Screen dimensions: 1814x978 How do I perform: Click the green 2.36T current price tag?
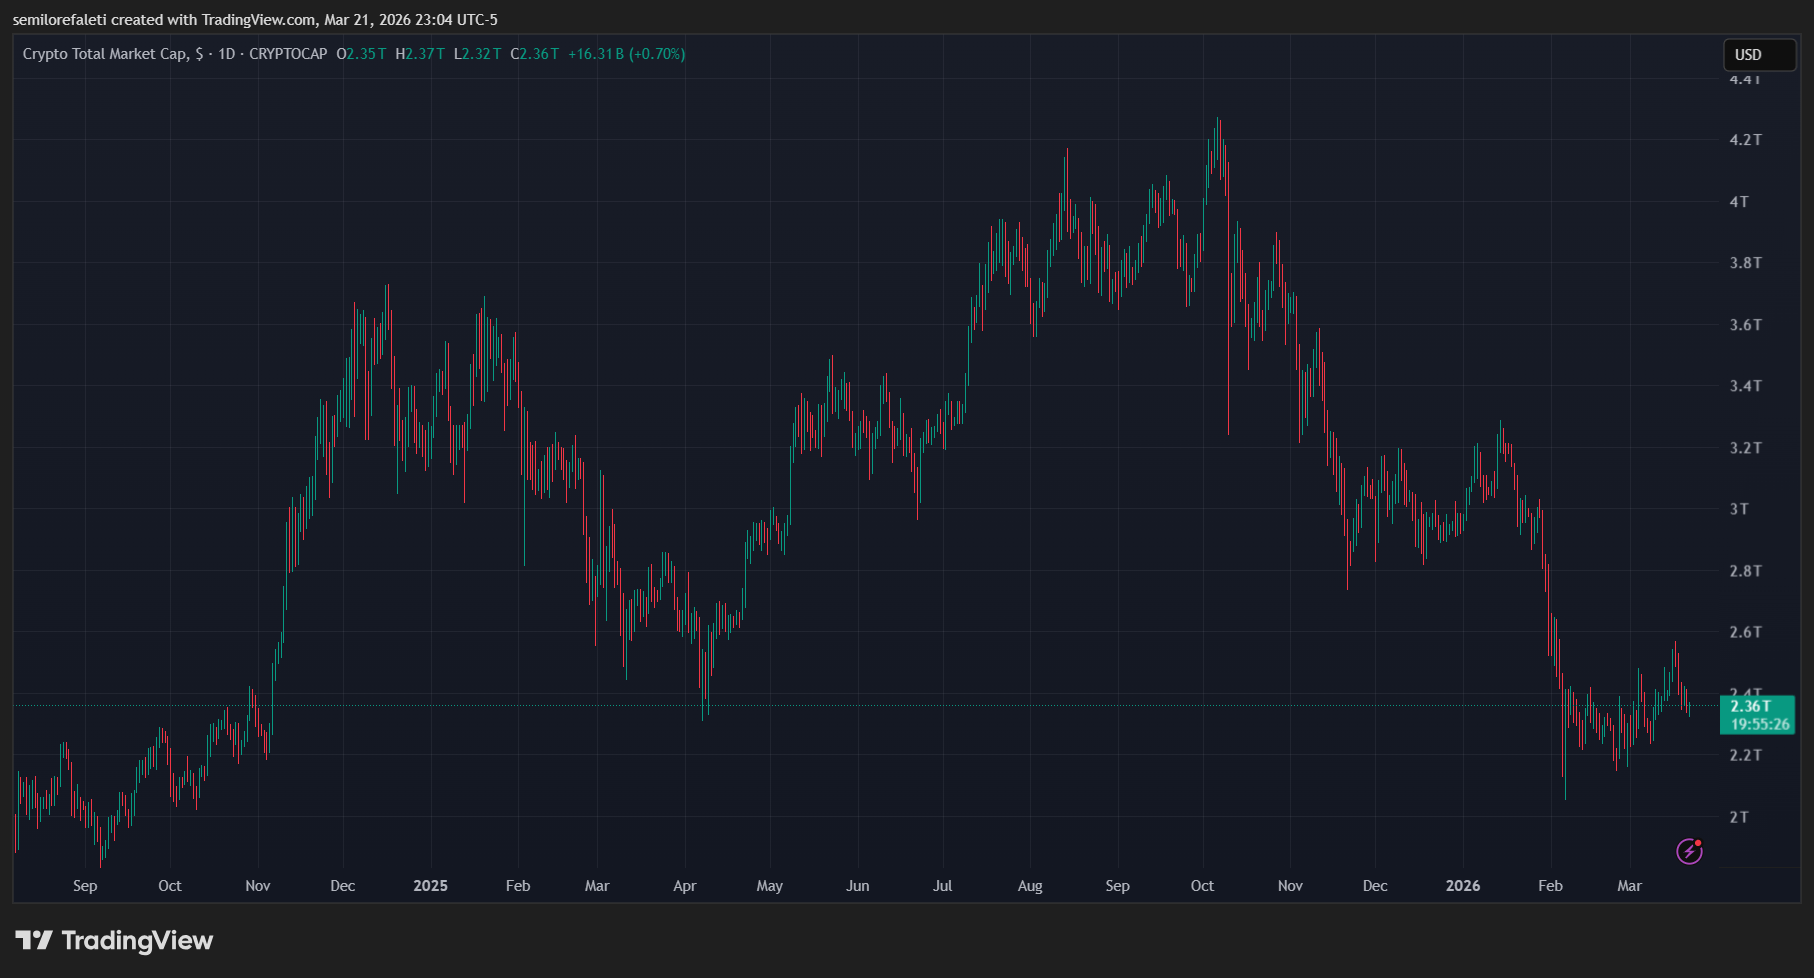(1751, 706)
